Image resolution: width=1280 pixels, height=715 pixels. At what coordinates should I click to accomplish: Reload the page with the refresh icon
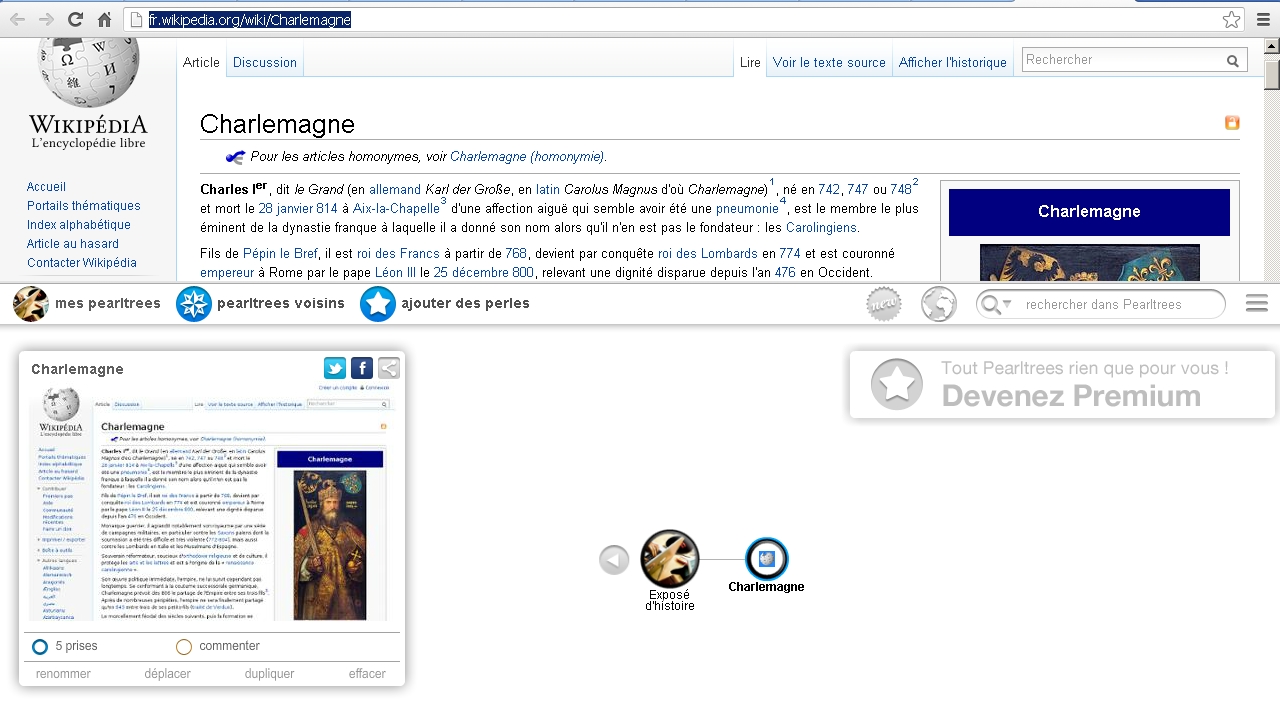click(x=75, y=19)
